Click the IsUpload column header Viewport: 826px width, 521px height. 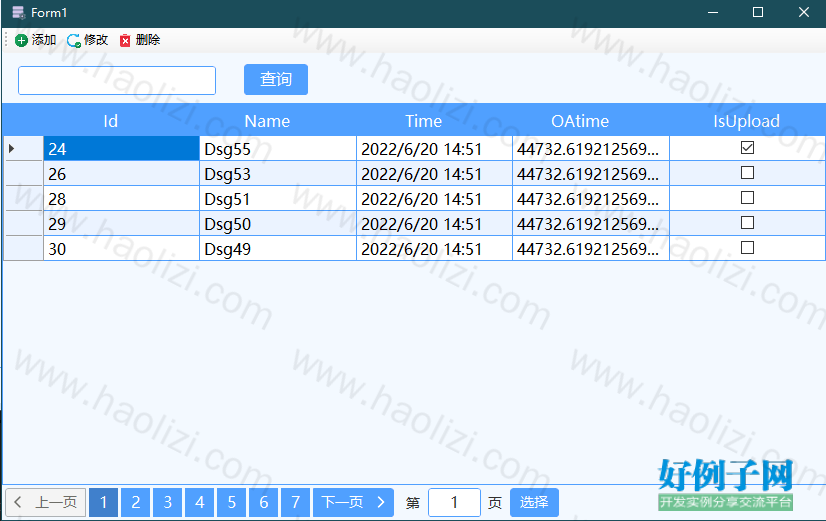click(746, 121)
